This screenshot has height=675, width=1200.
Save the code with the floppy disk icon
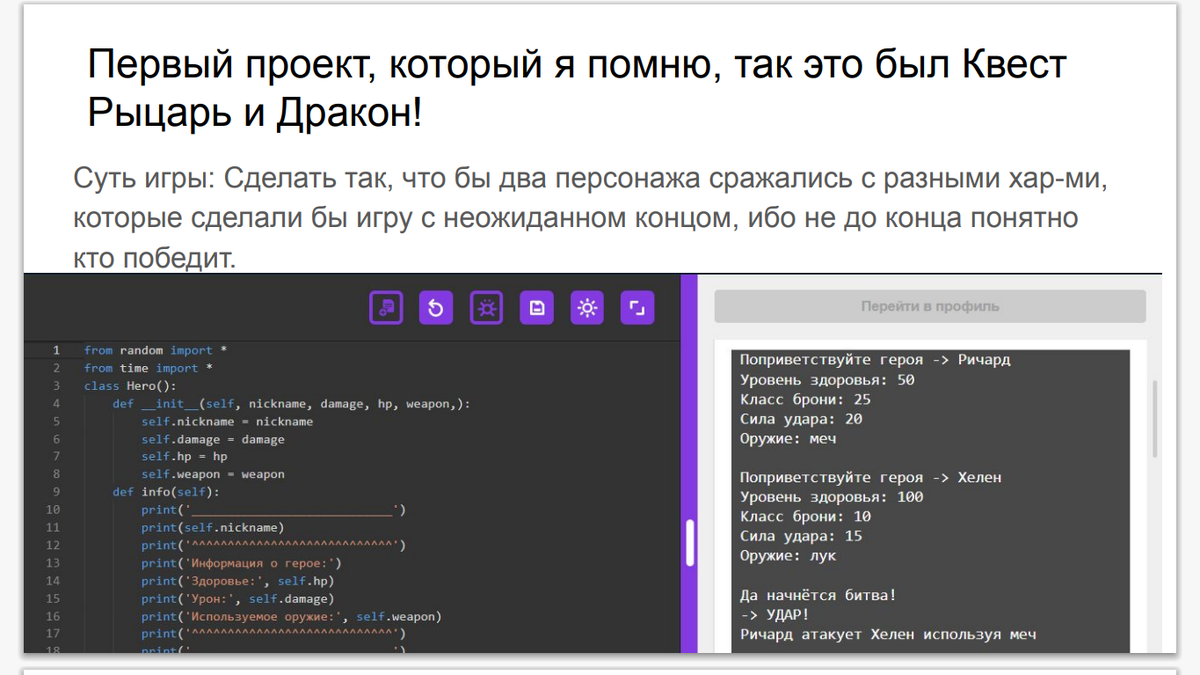pyautogui.click(x=537, y=308)
